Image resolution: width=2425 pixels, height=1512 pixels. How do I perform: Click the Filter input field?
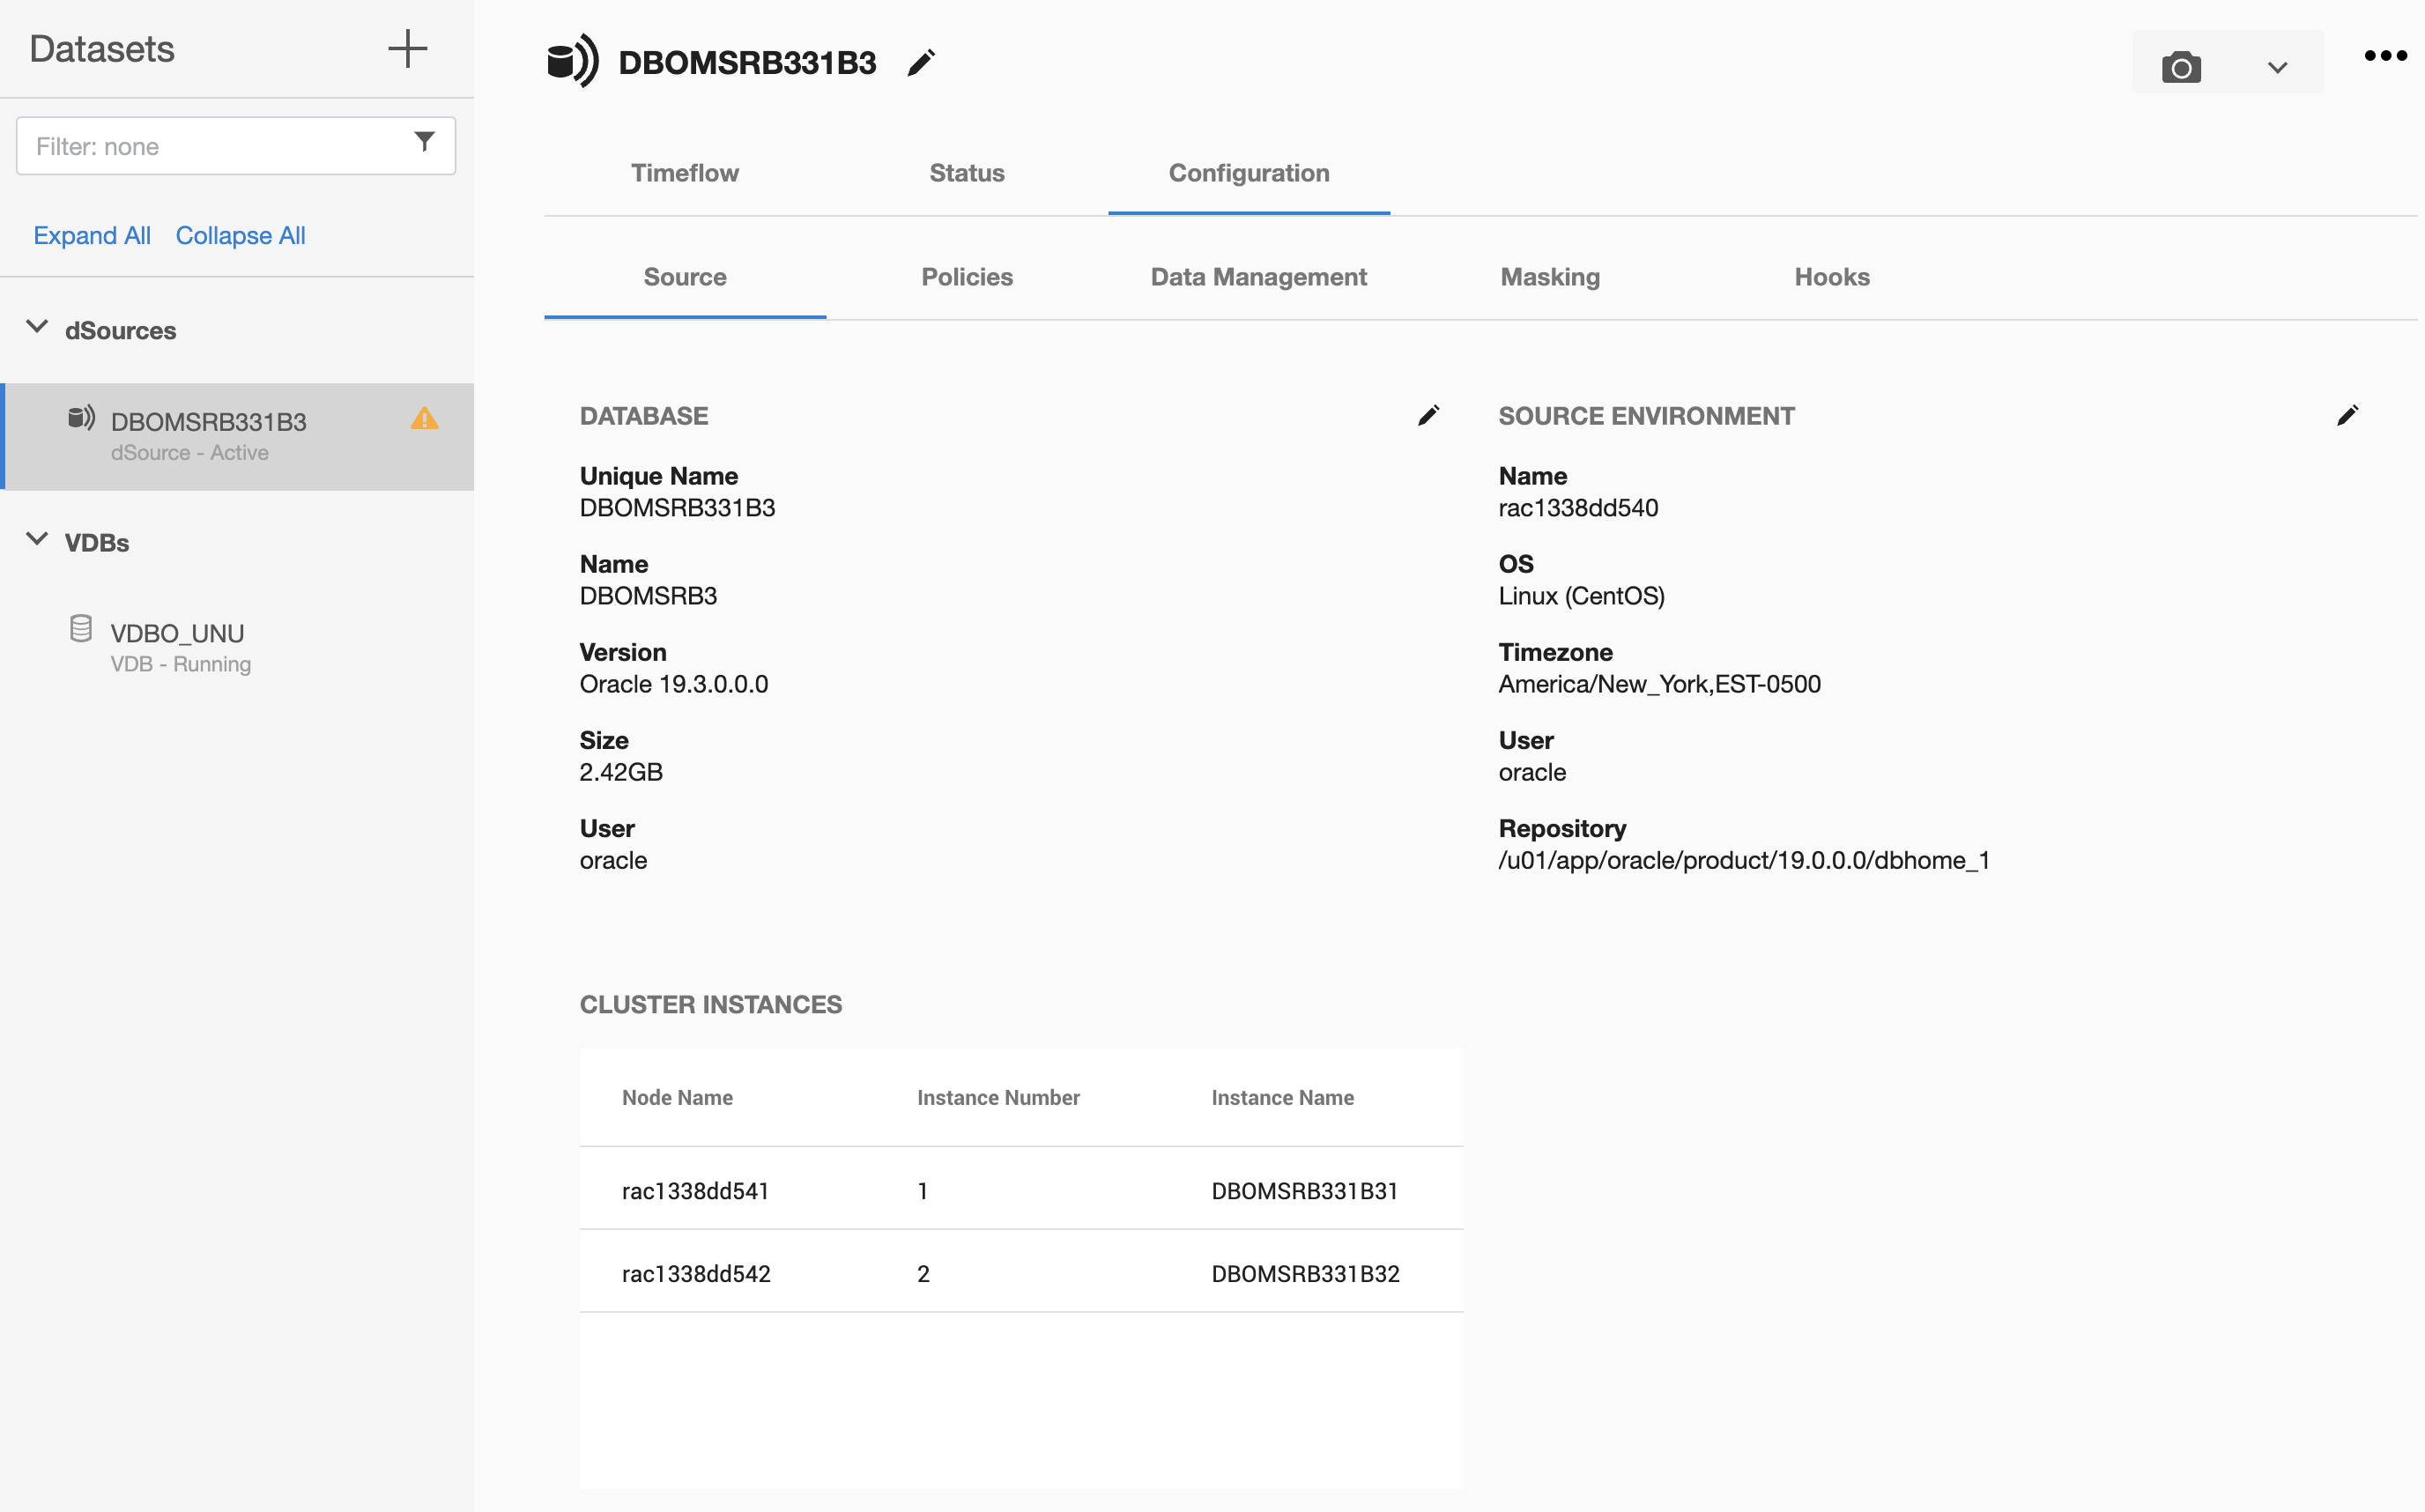215,146
